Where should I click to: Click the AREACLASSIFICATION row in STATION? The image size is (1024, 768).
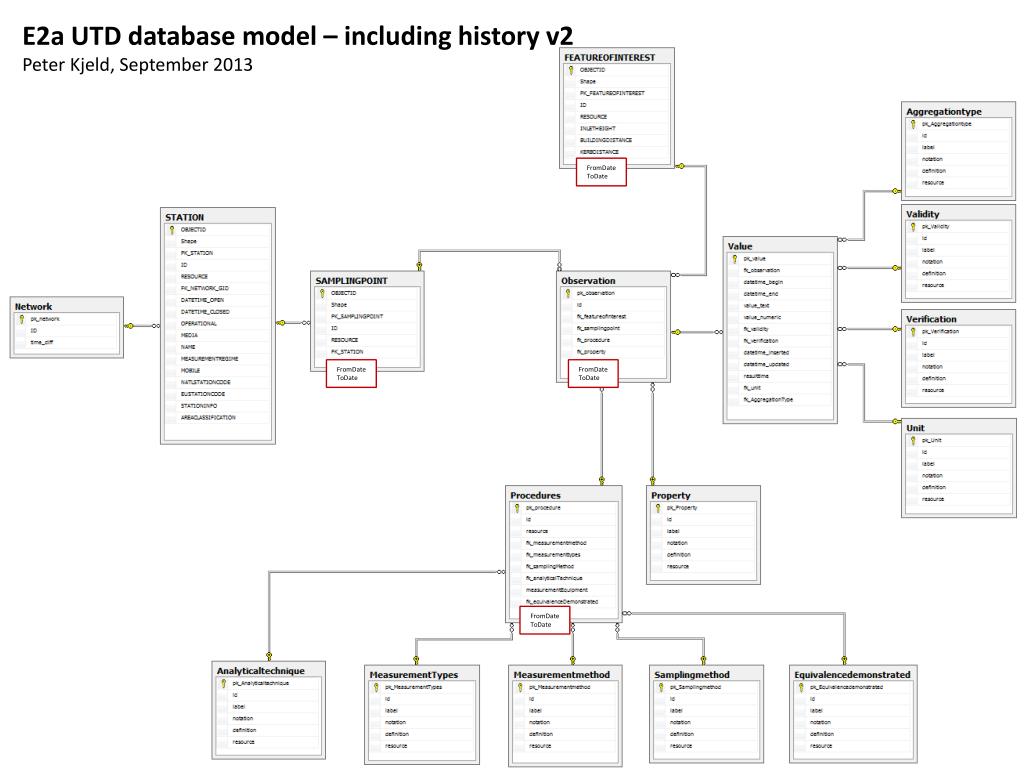[217, 417]
